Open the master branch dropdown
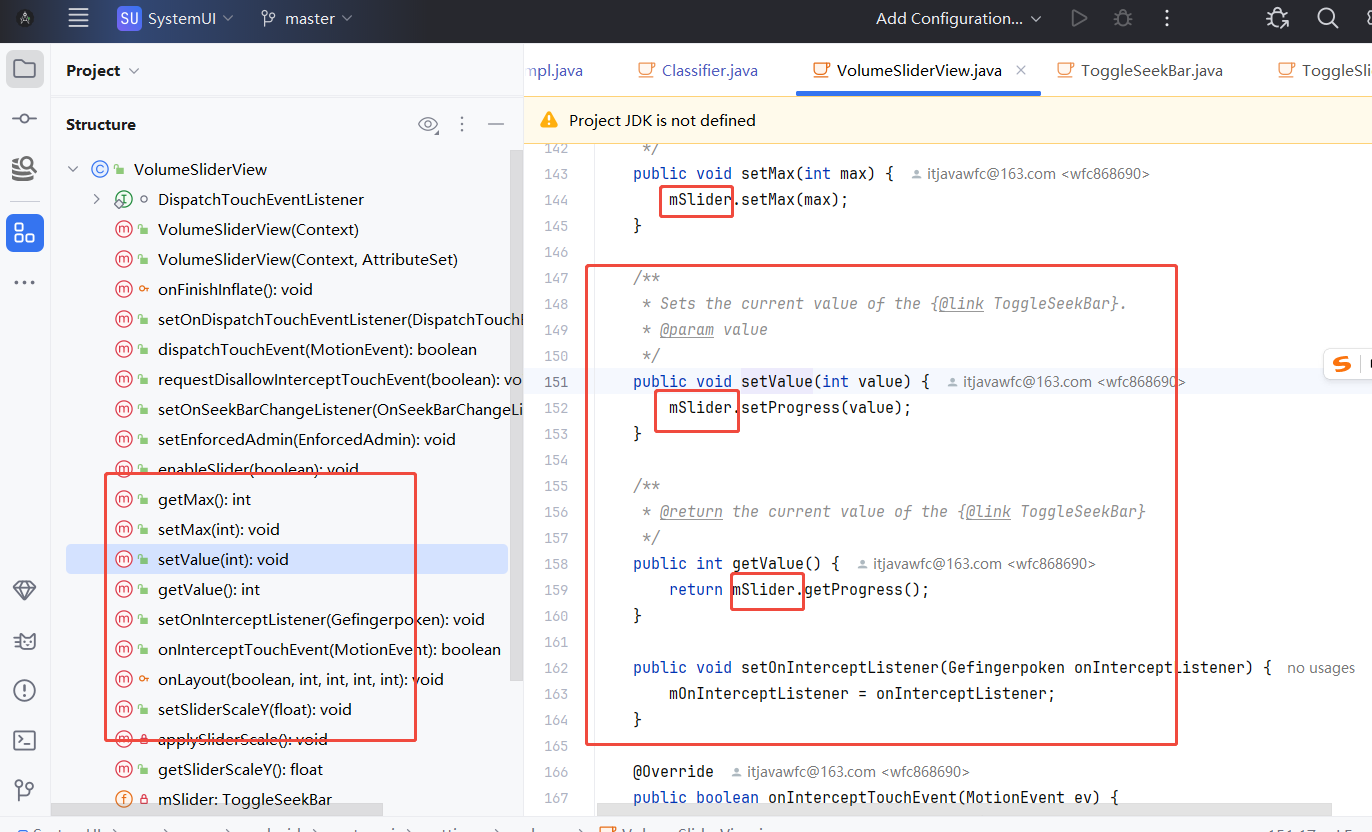Image resolution: width=1372 pixels, height=832 pixels. [x=306, y=18]
